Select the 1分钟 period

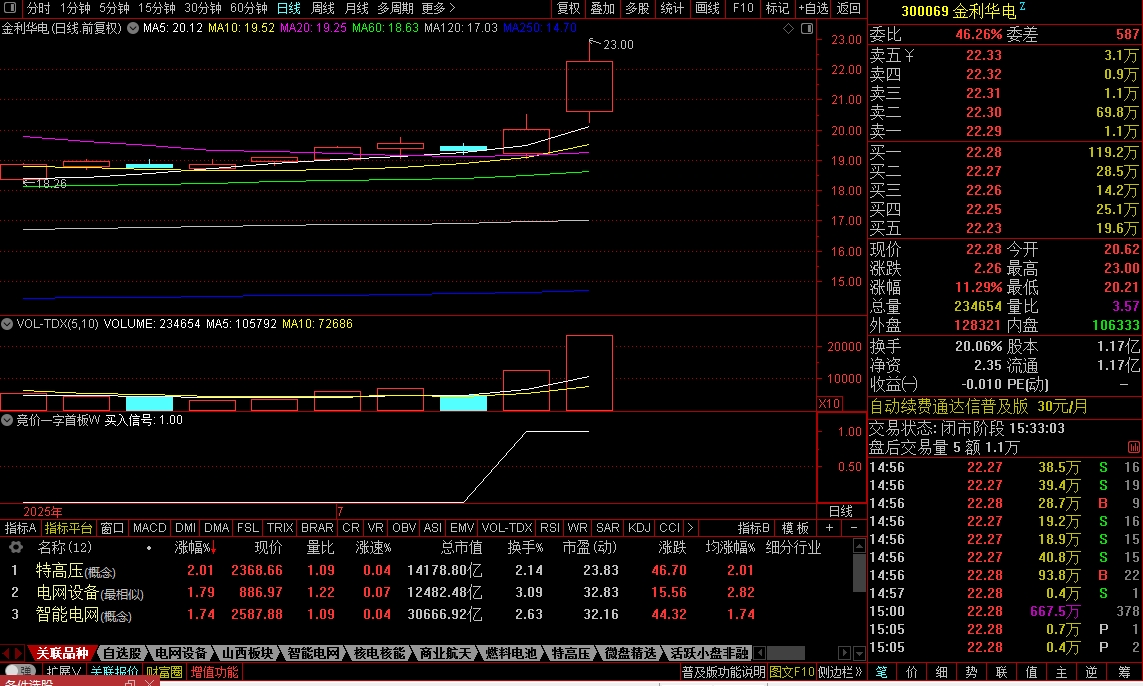pos(75,8)
